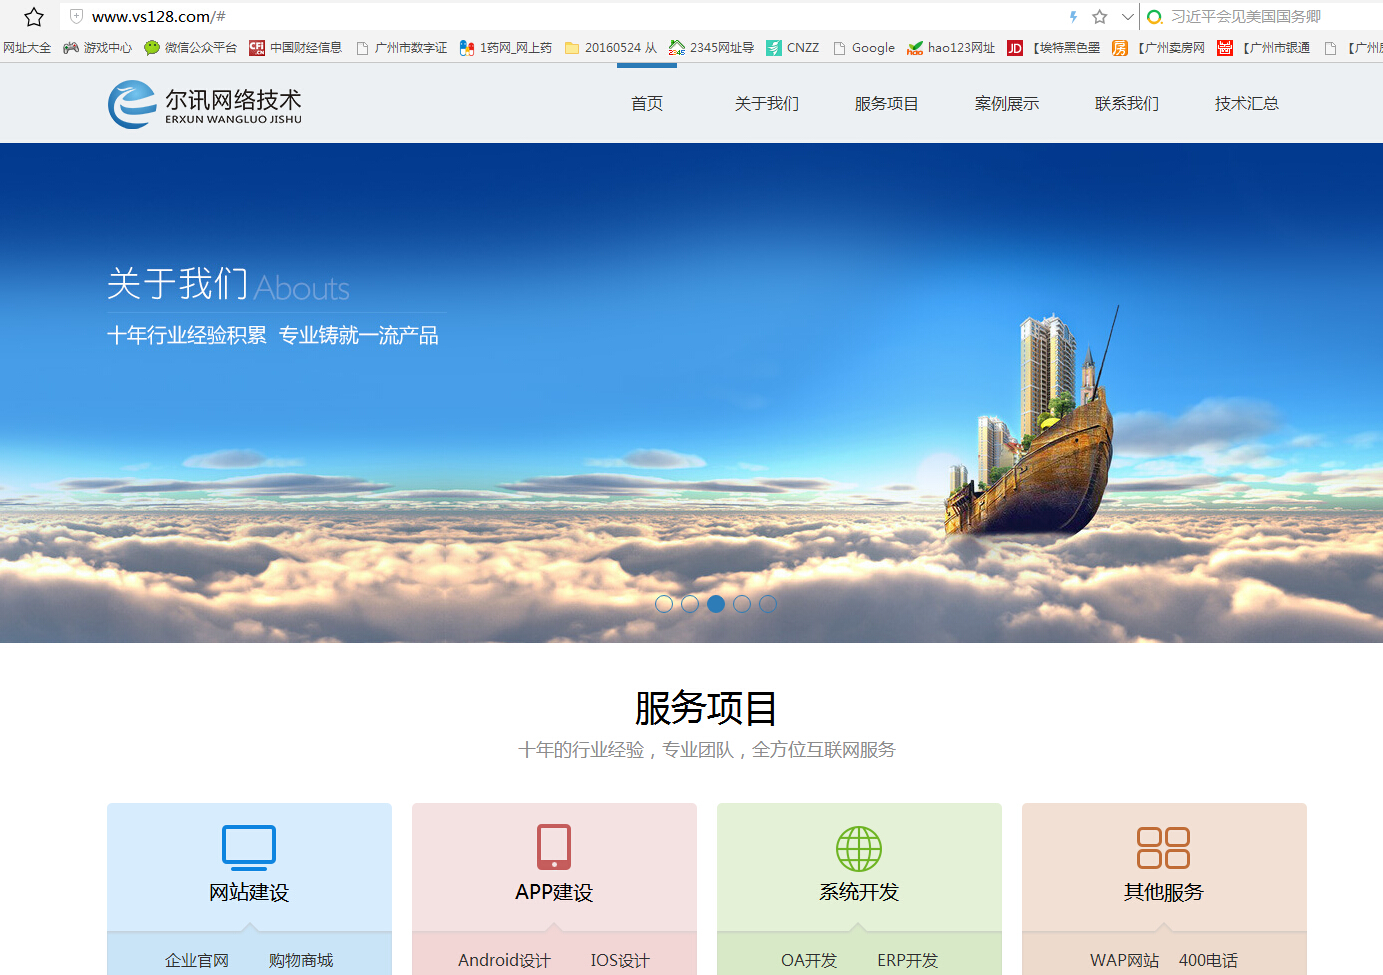Screen dimensions: 1383x975
Task: Select the third active carousel dot
Action: coord(716,604)
